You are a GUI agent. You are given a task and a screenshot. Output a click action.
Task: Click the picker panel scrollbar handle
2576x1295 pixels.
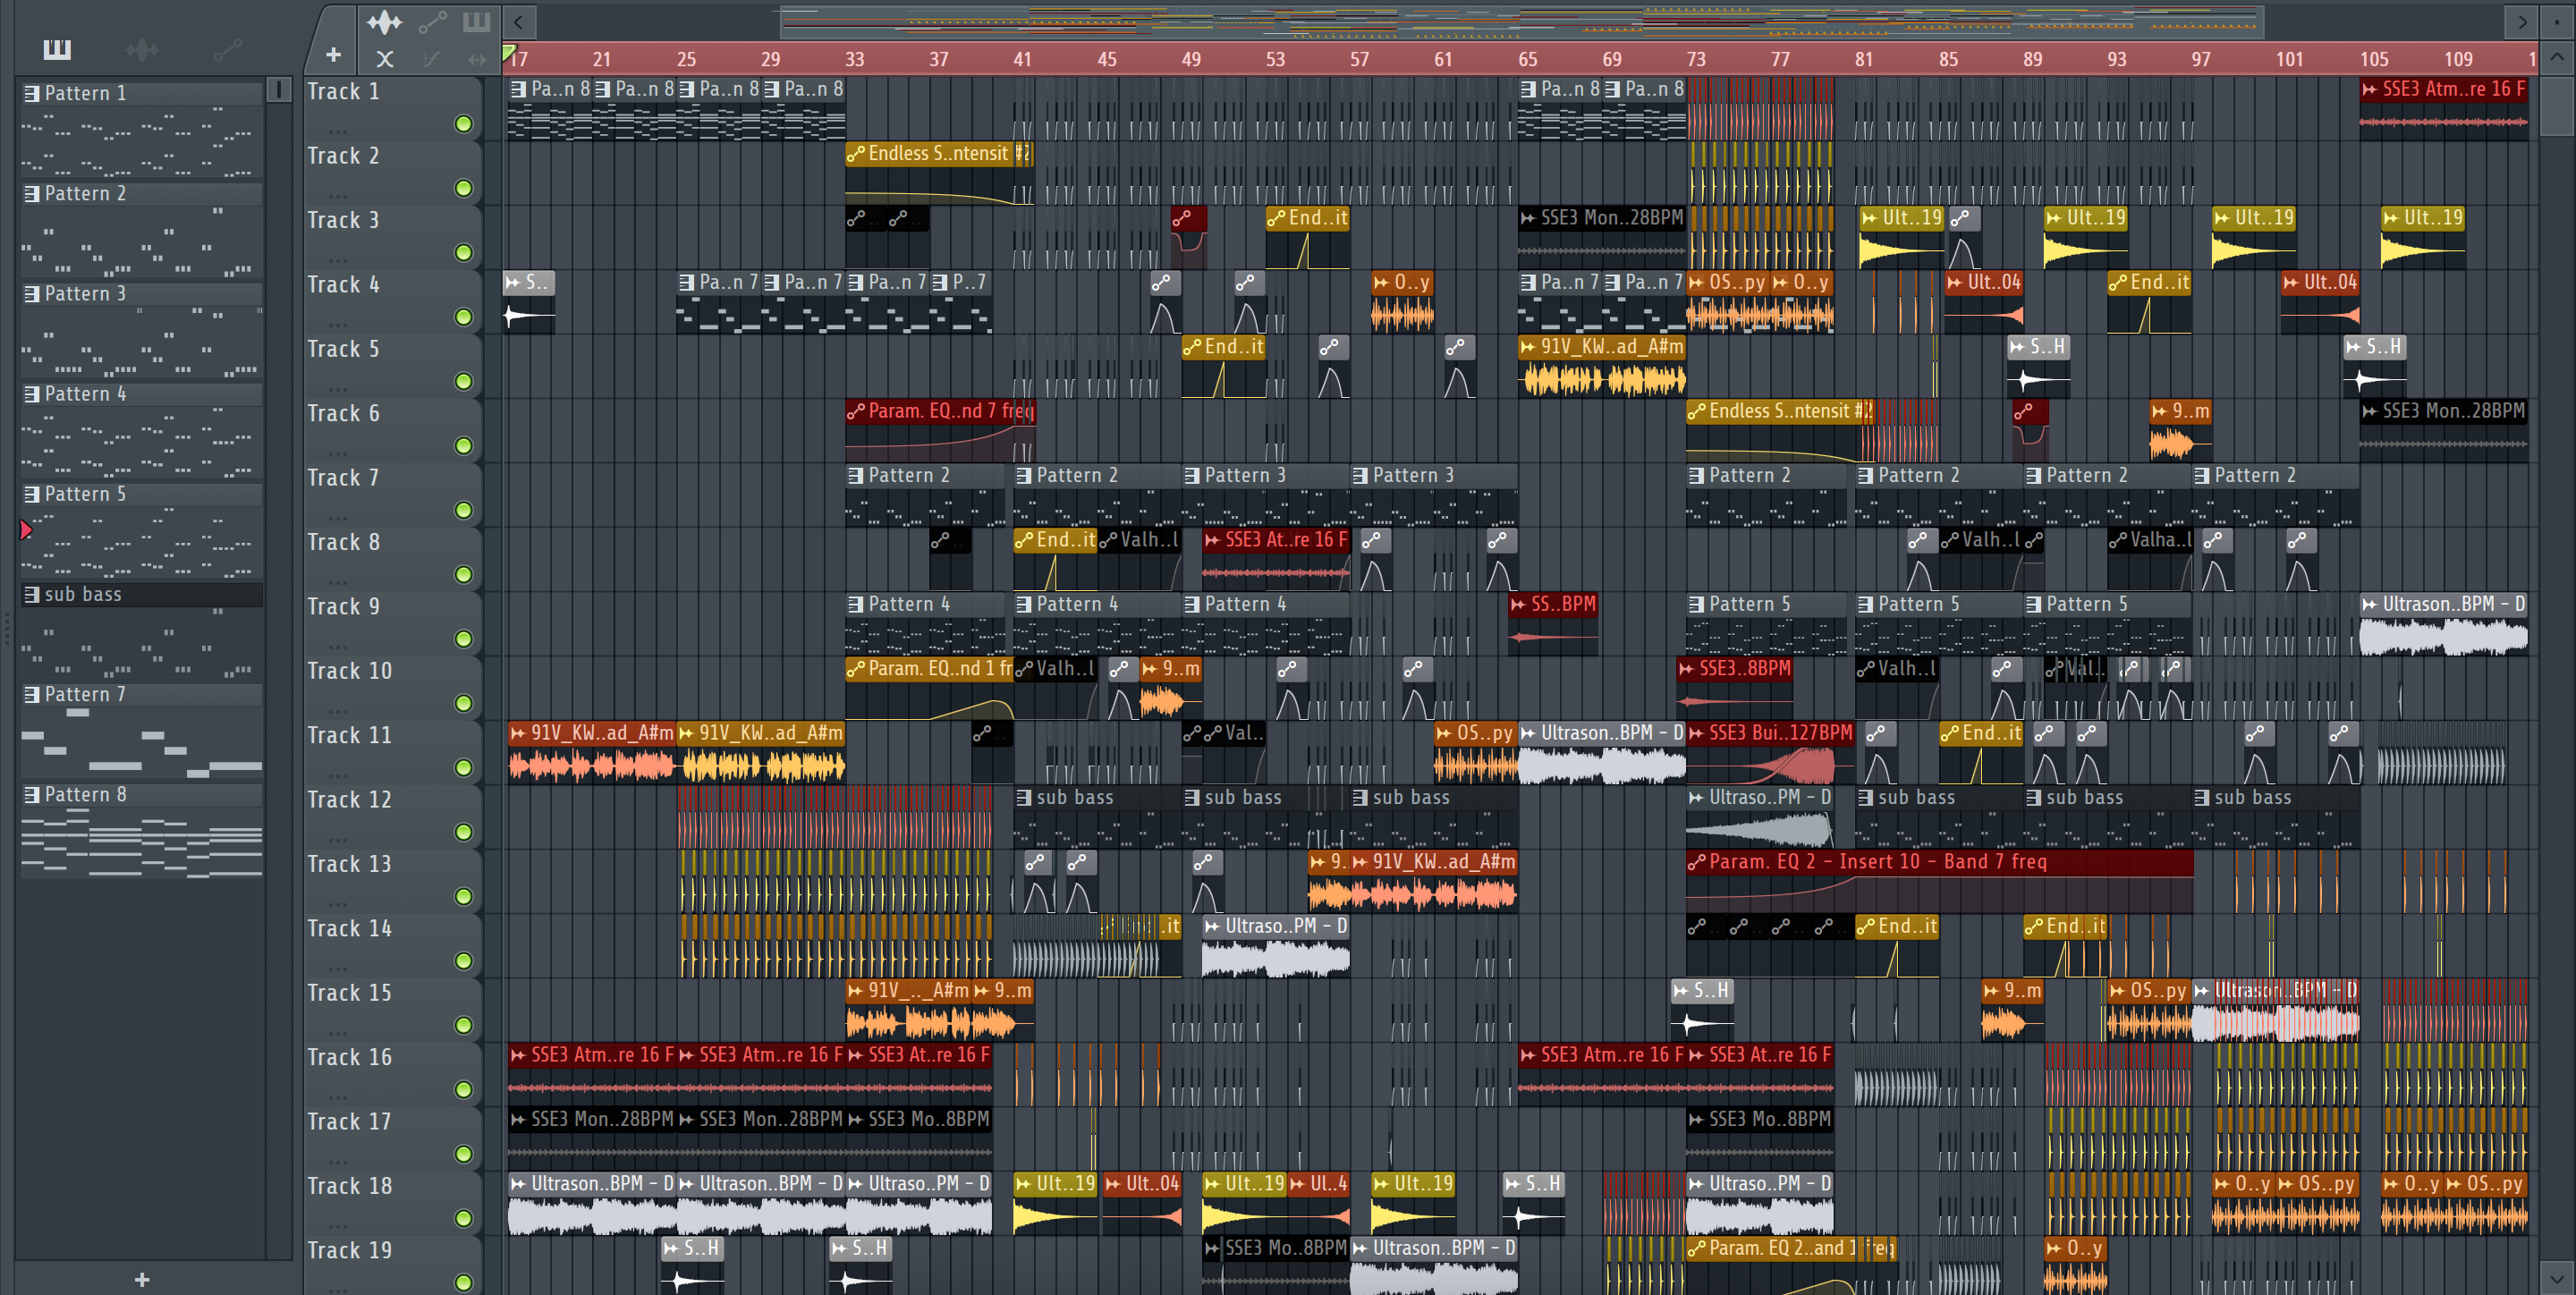[279, 91]
